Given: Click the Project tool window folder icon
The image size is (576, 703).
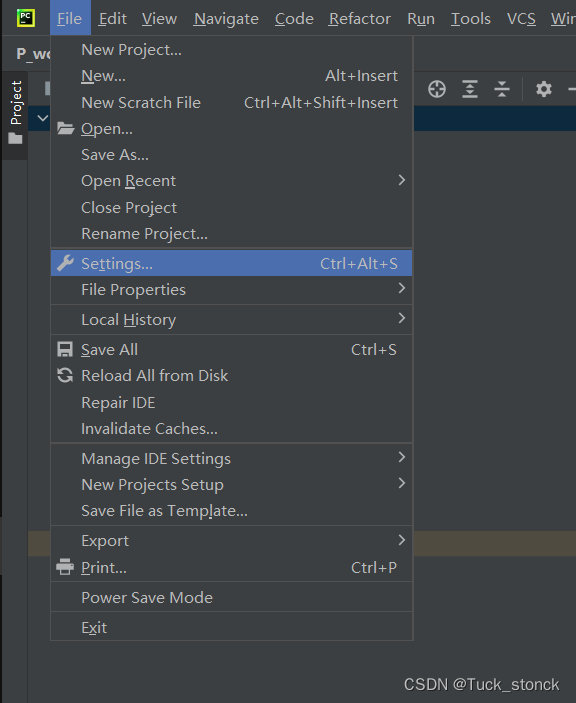Looking at the screenshot, I should pyautogui.click(x=15, y=139).
